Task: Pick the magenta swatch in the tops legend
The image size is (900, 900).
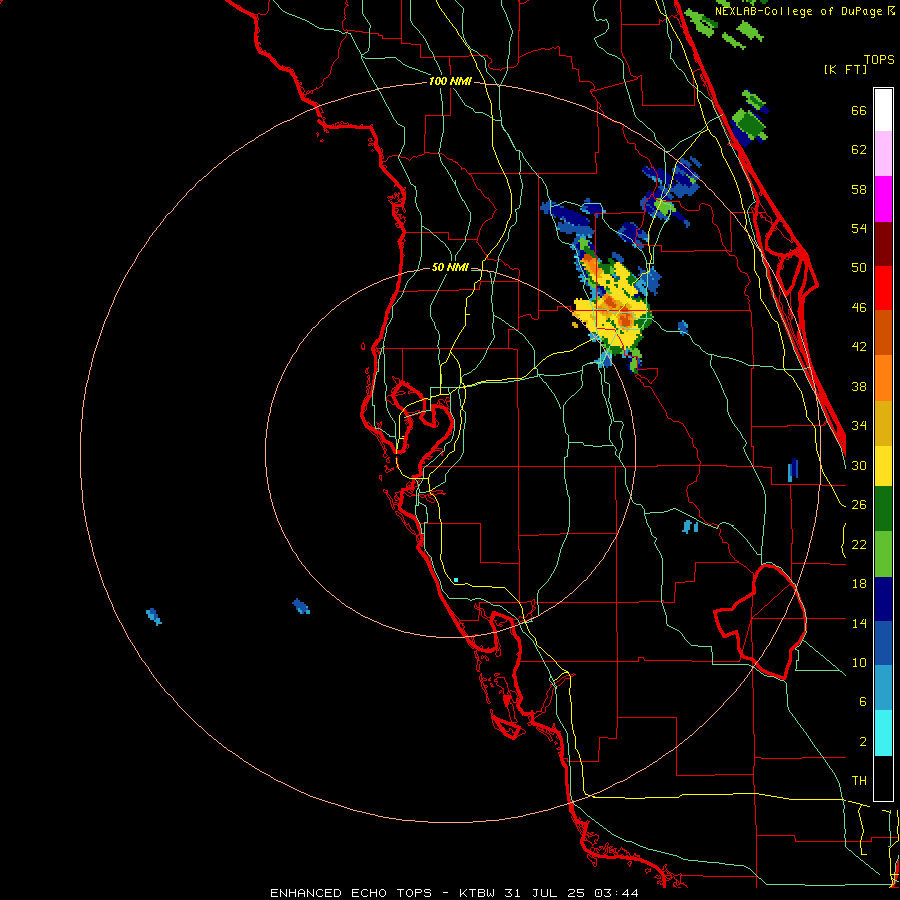Action: click(x=883, y=199)
